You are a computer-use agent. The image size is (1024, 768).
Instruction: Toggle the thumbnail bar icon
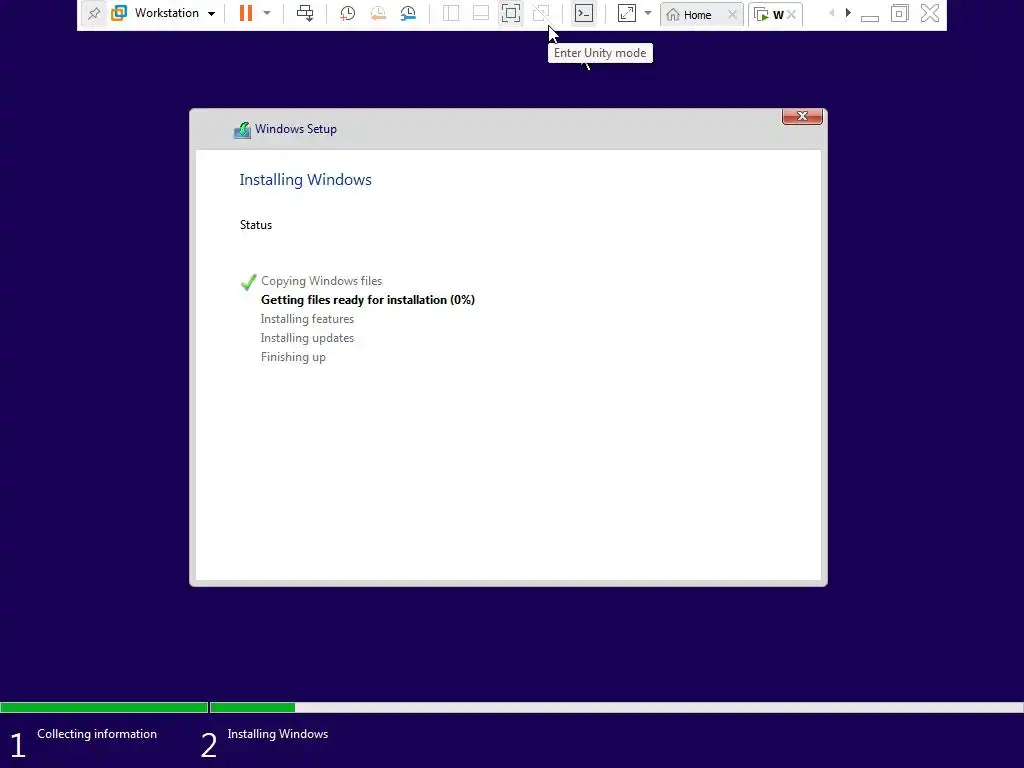tap(481, 13)
